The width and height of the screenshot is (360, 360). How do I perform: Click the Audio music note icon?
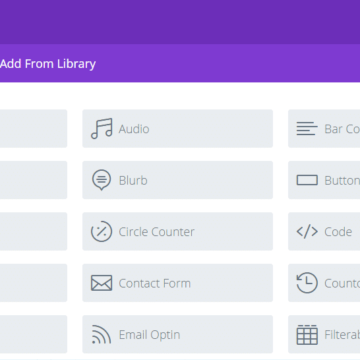[101, 128]
